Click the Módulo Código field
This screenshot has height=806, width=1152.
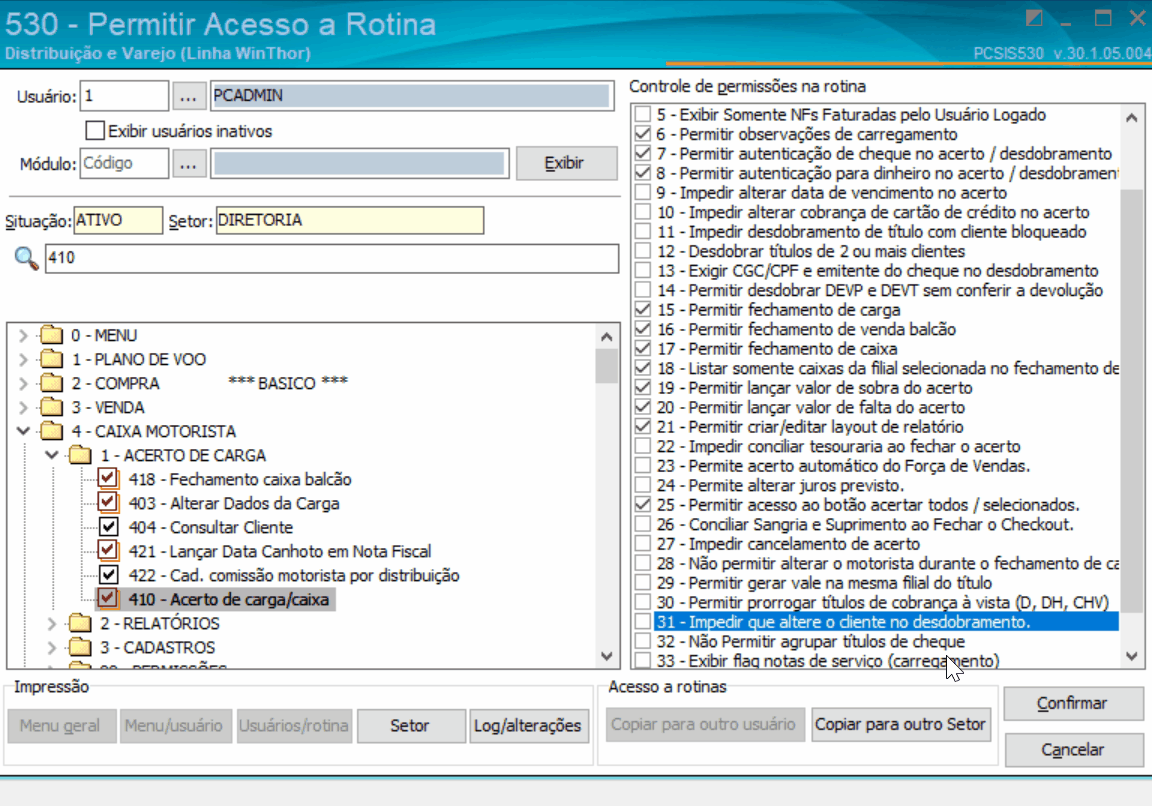pyautogui.click(x=124, y=163)
